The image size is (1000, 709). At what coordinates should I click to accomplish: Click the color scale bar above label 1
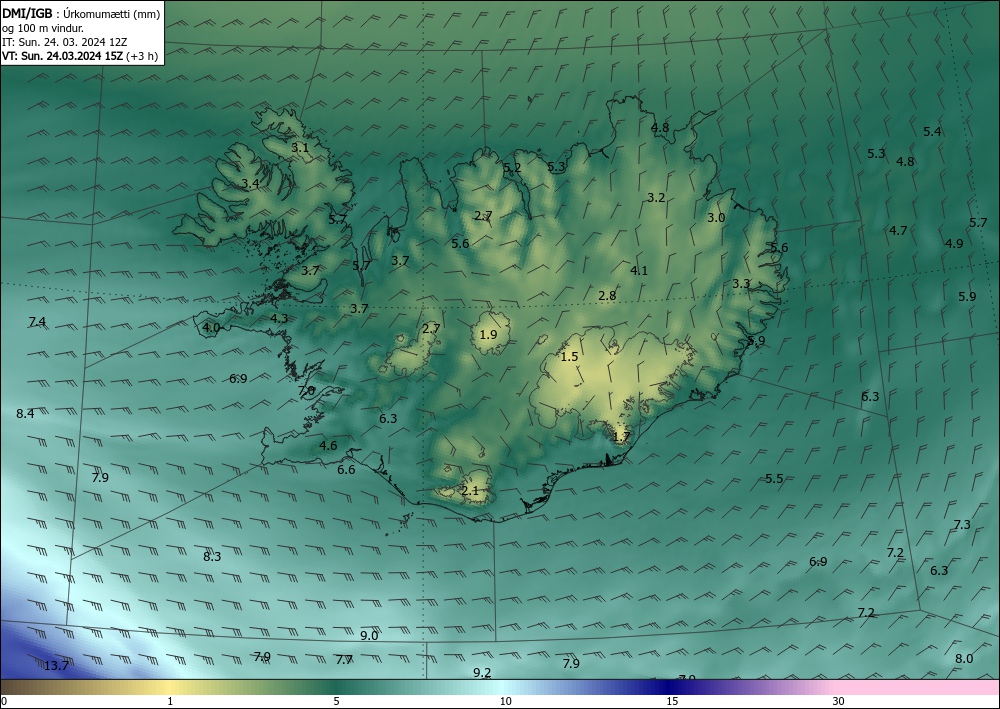(170, 687)
